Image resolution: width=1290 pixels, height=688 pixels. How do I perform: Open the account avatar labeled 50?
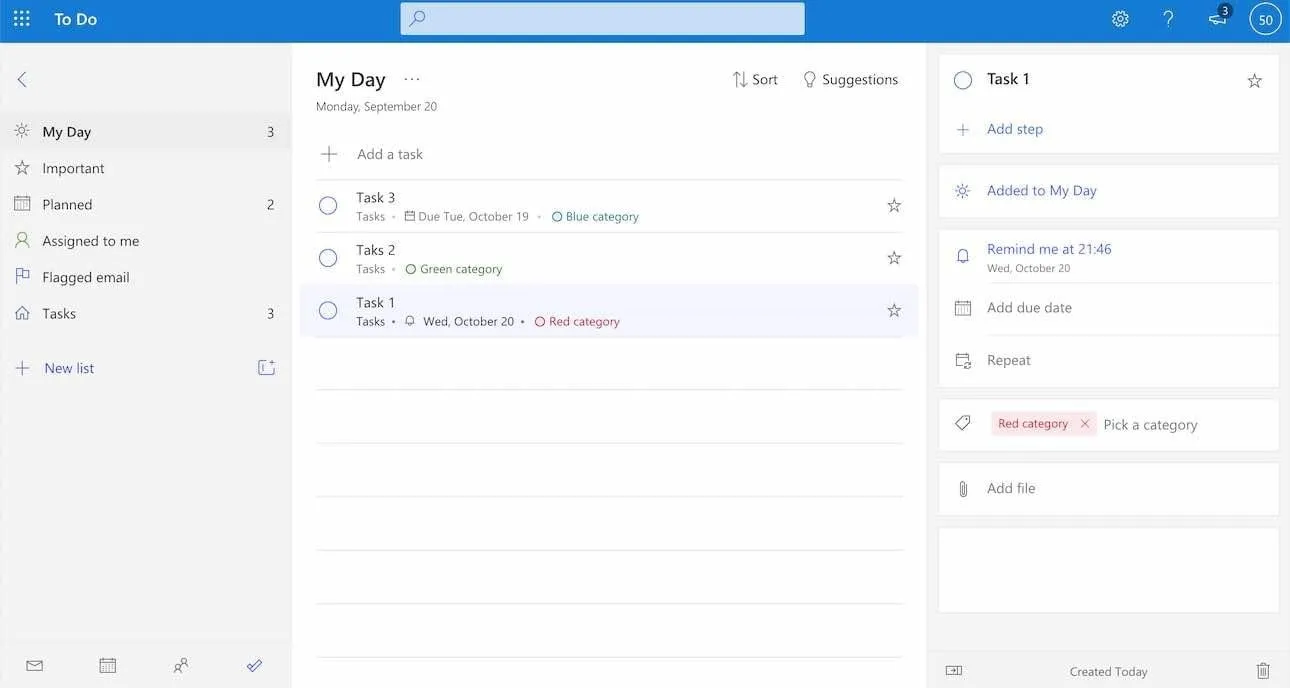click(x=1265, y=19)
